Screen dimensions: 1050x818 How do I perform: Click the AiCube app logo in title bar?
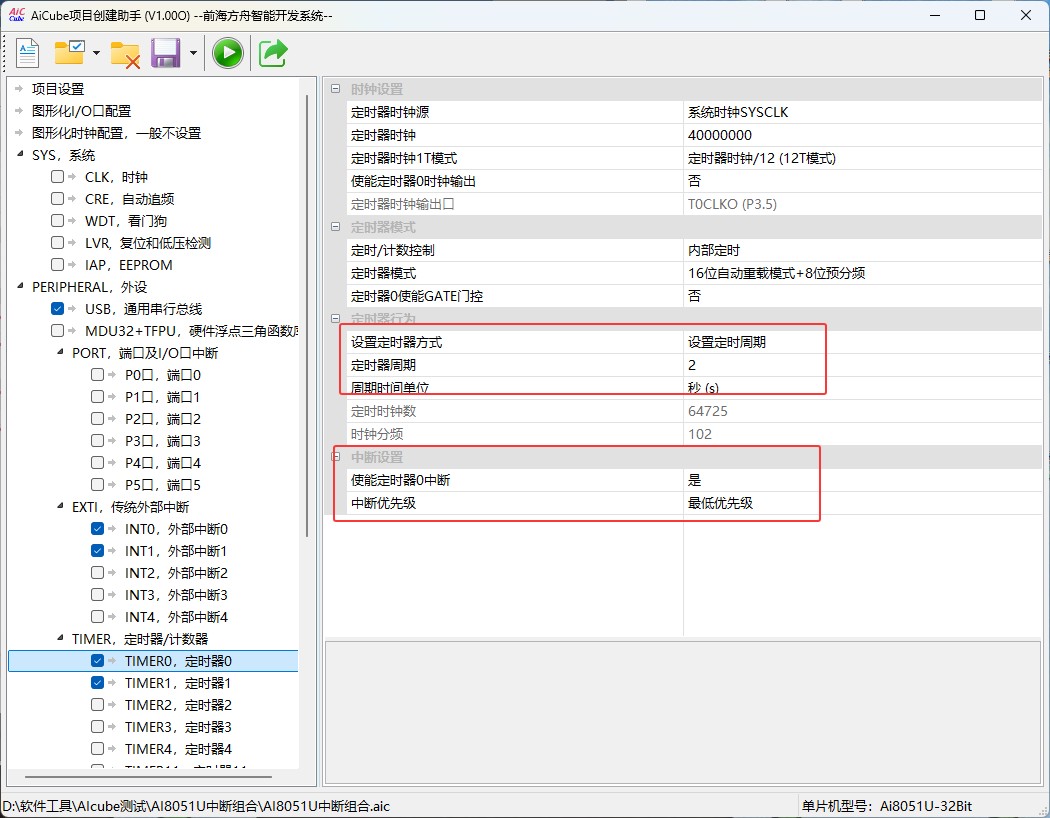[x=17, y=14]
